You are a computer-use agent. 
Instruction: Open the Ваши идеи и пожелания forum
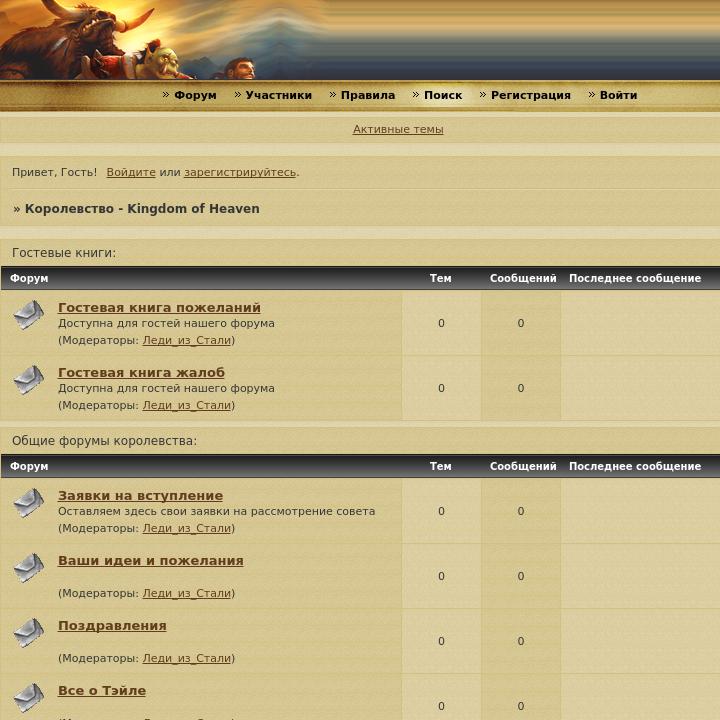pos(151,561)
